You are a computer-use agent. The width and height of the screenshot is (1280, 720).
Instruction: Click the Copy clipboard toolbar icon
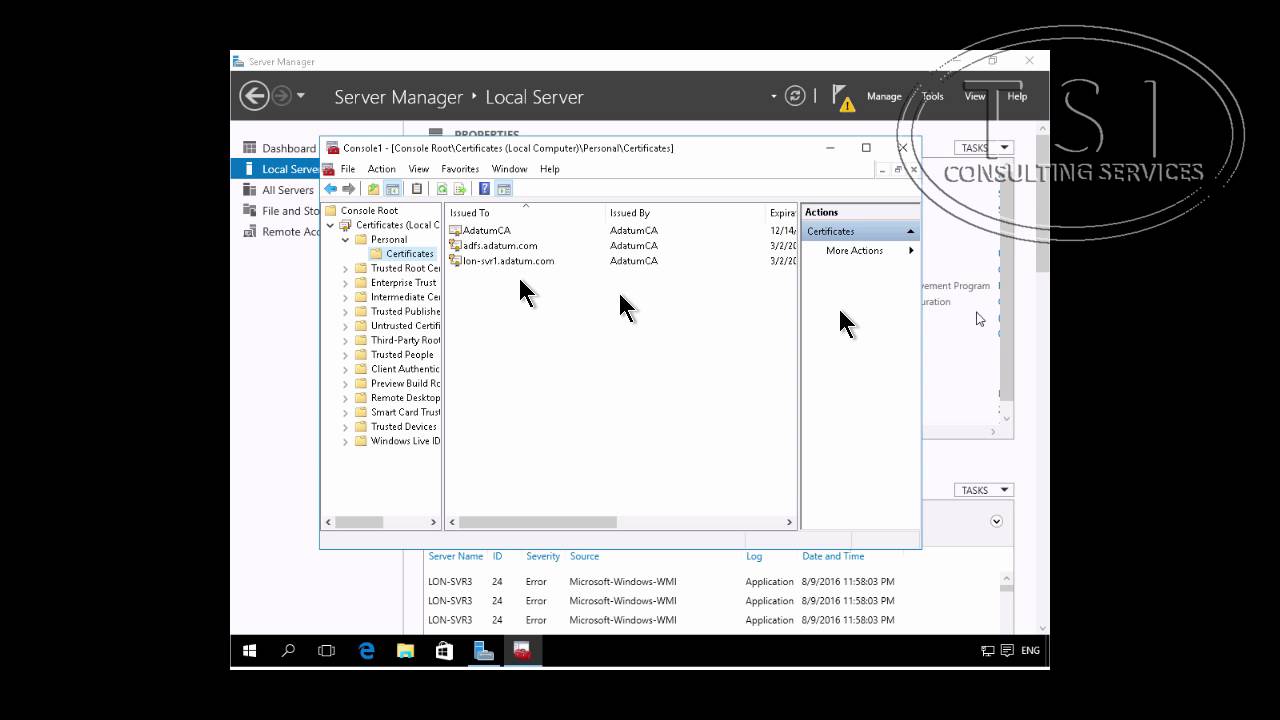click(x=417, y=189)
